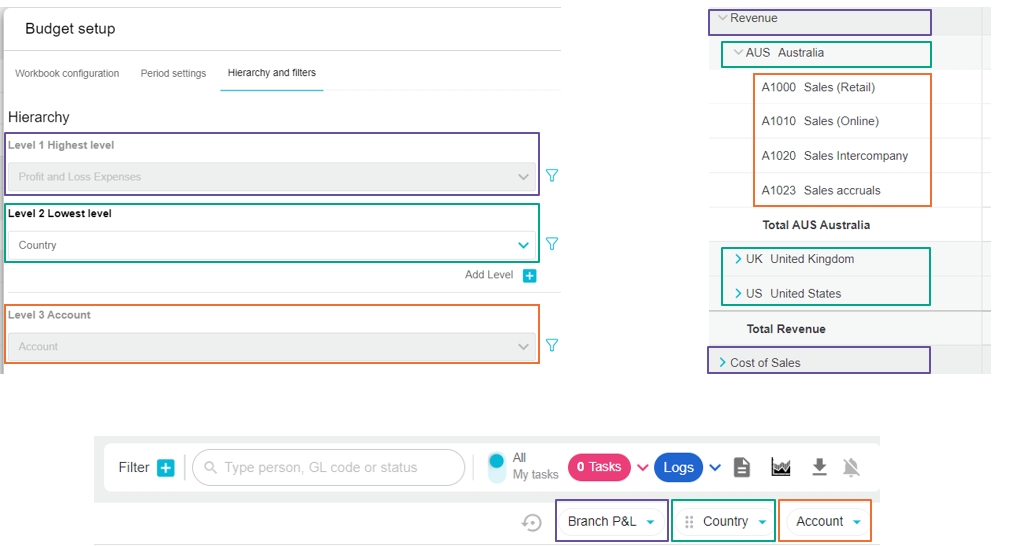Add a filter with the plus icon

(x=166, y=468)
